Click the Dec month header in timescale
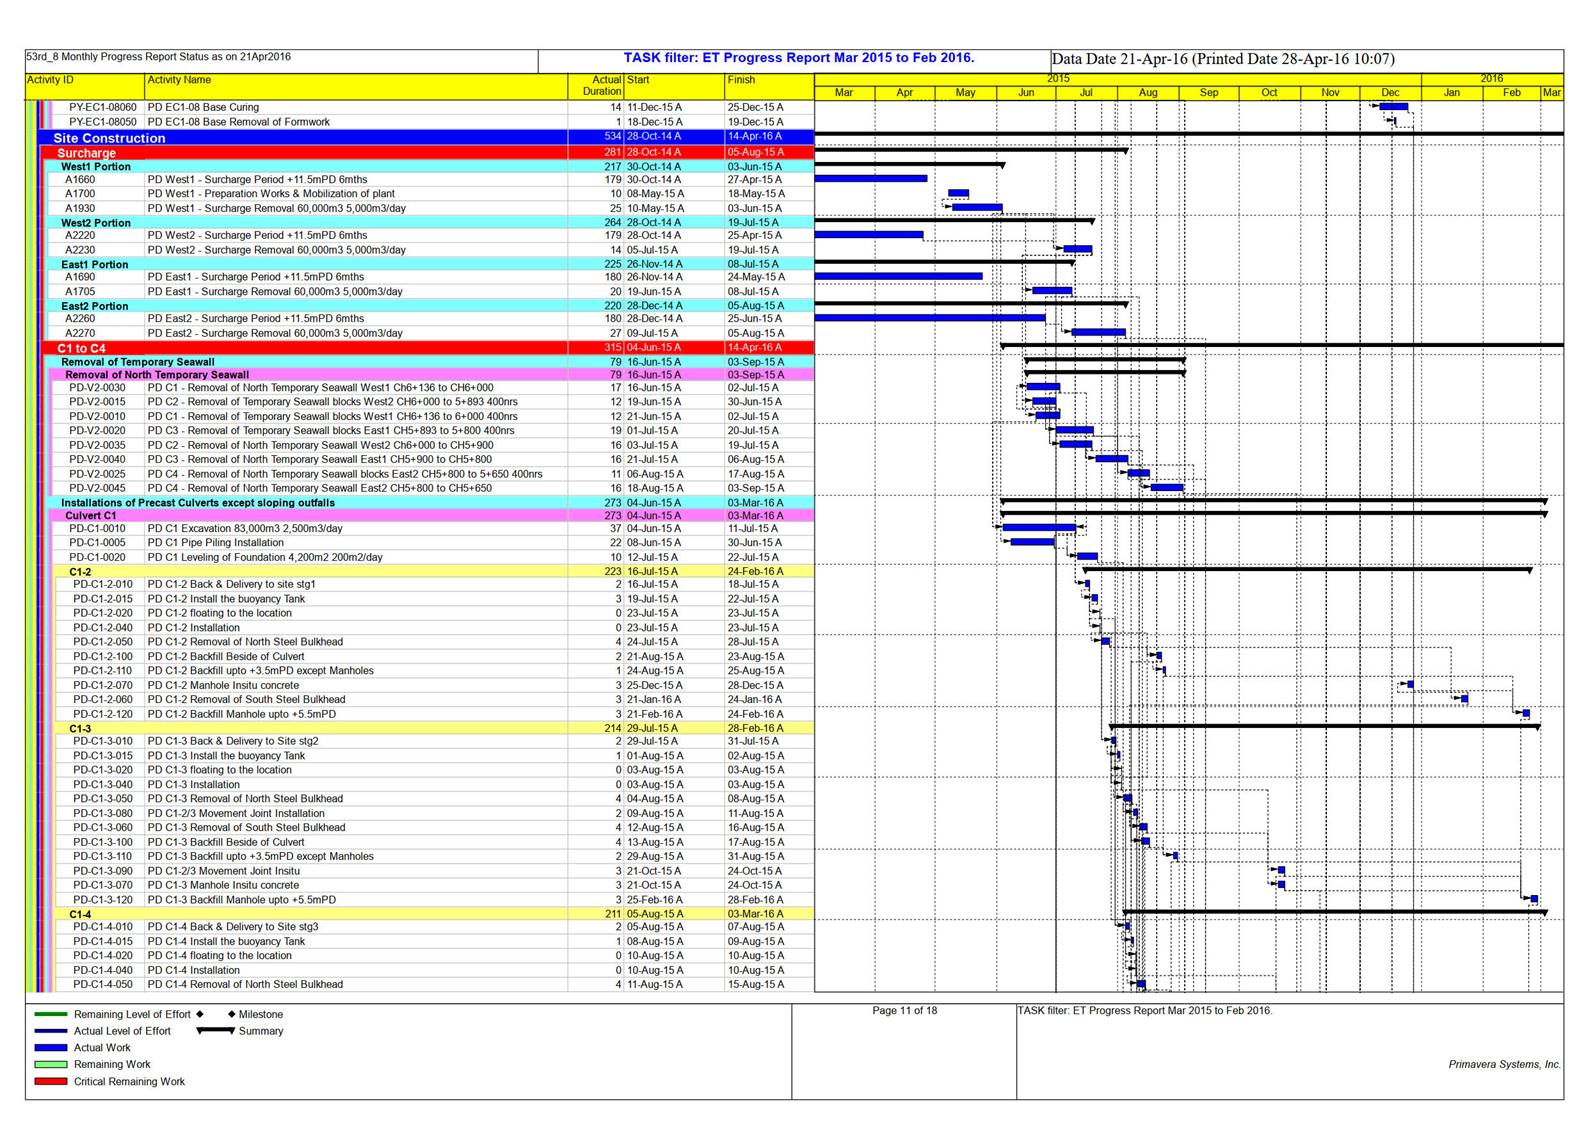 pyautogui.click(x=1391, y=93)
